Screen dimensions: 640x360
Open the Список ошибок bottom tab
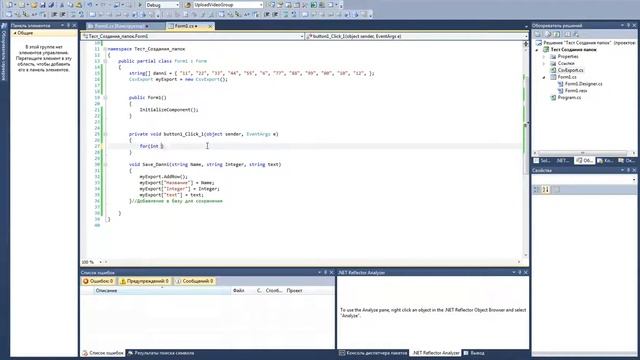pyautogui.click(x=103, y=353)
